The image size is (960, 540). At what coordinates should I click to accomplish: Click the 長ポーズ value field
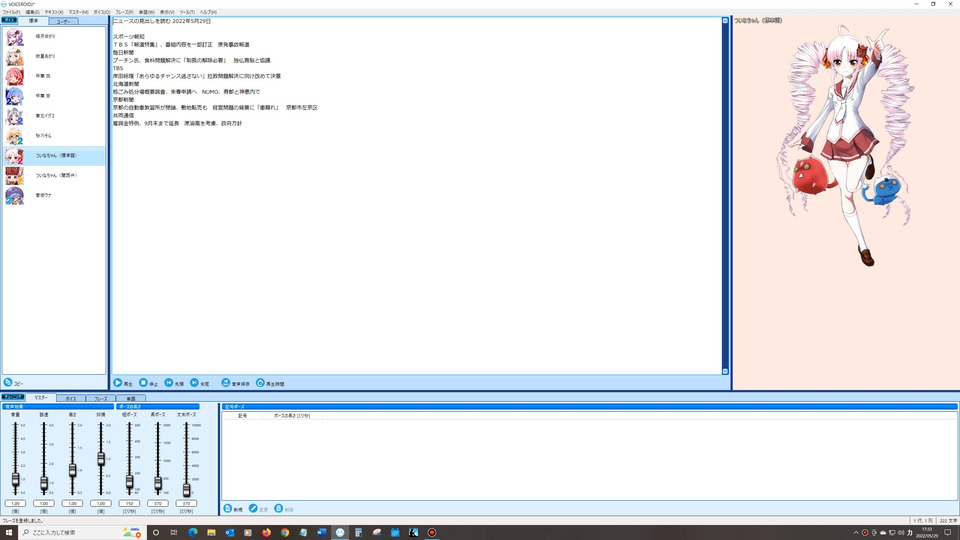coord(158,503)
